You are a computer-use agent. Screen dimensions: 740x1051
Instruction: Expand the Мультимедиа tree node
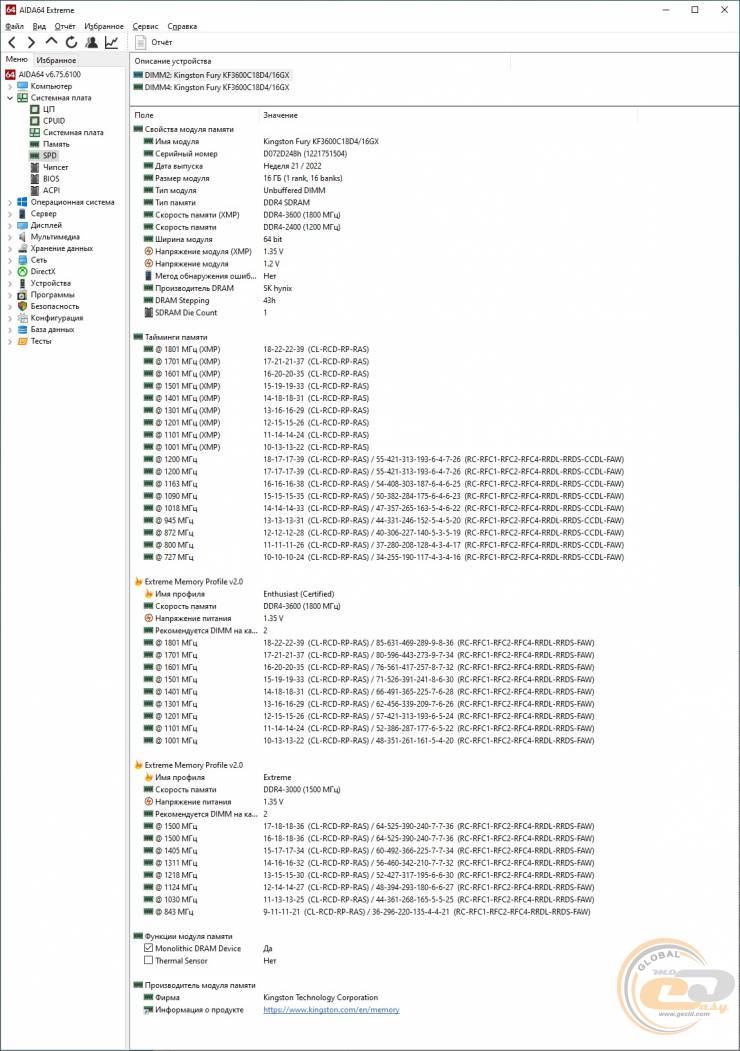pos(9,237)
